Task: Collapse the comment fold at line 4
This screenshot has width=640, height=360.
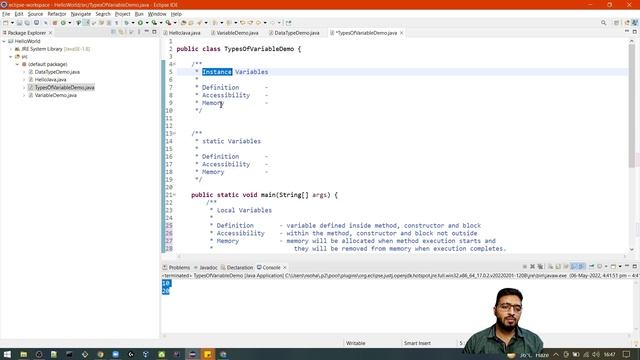Action: [x=174, y=64]
